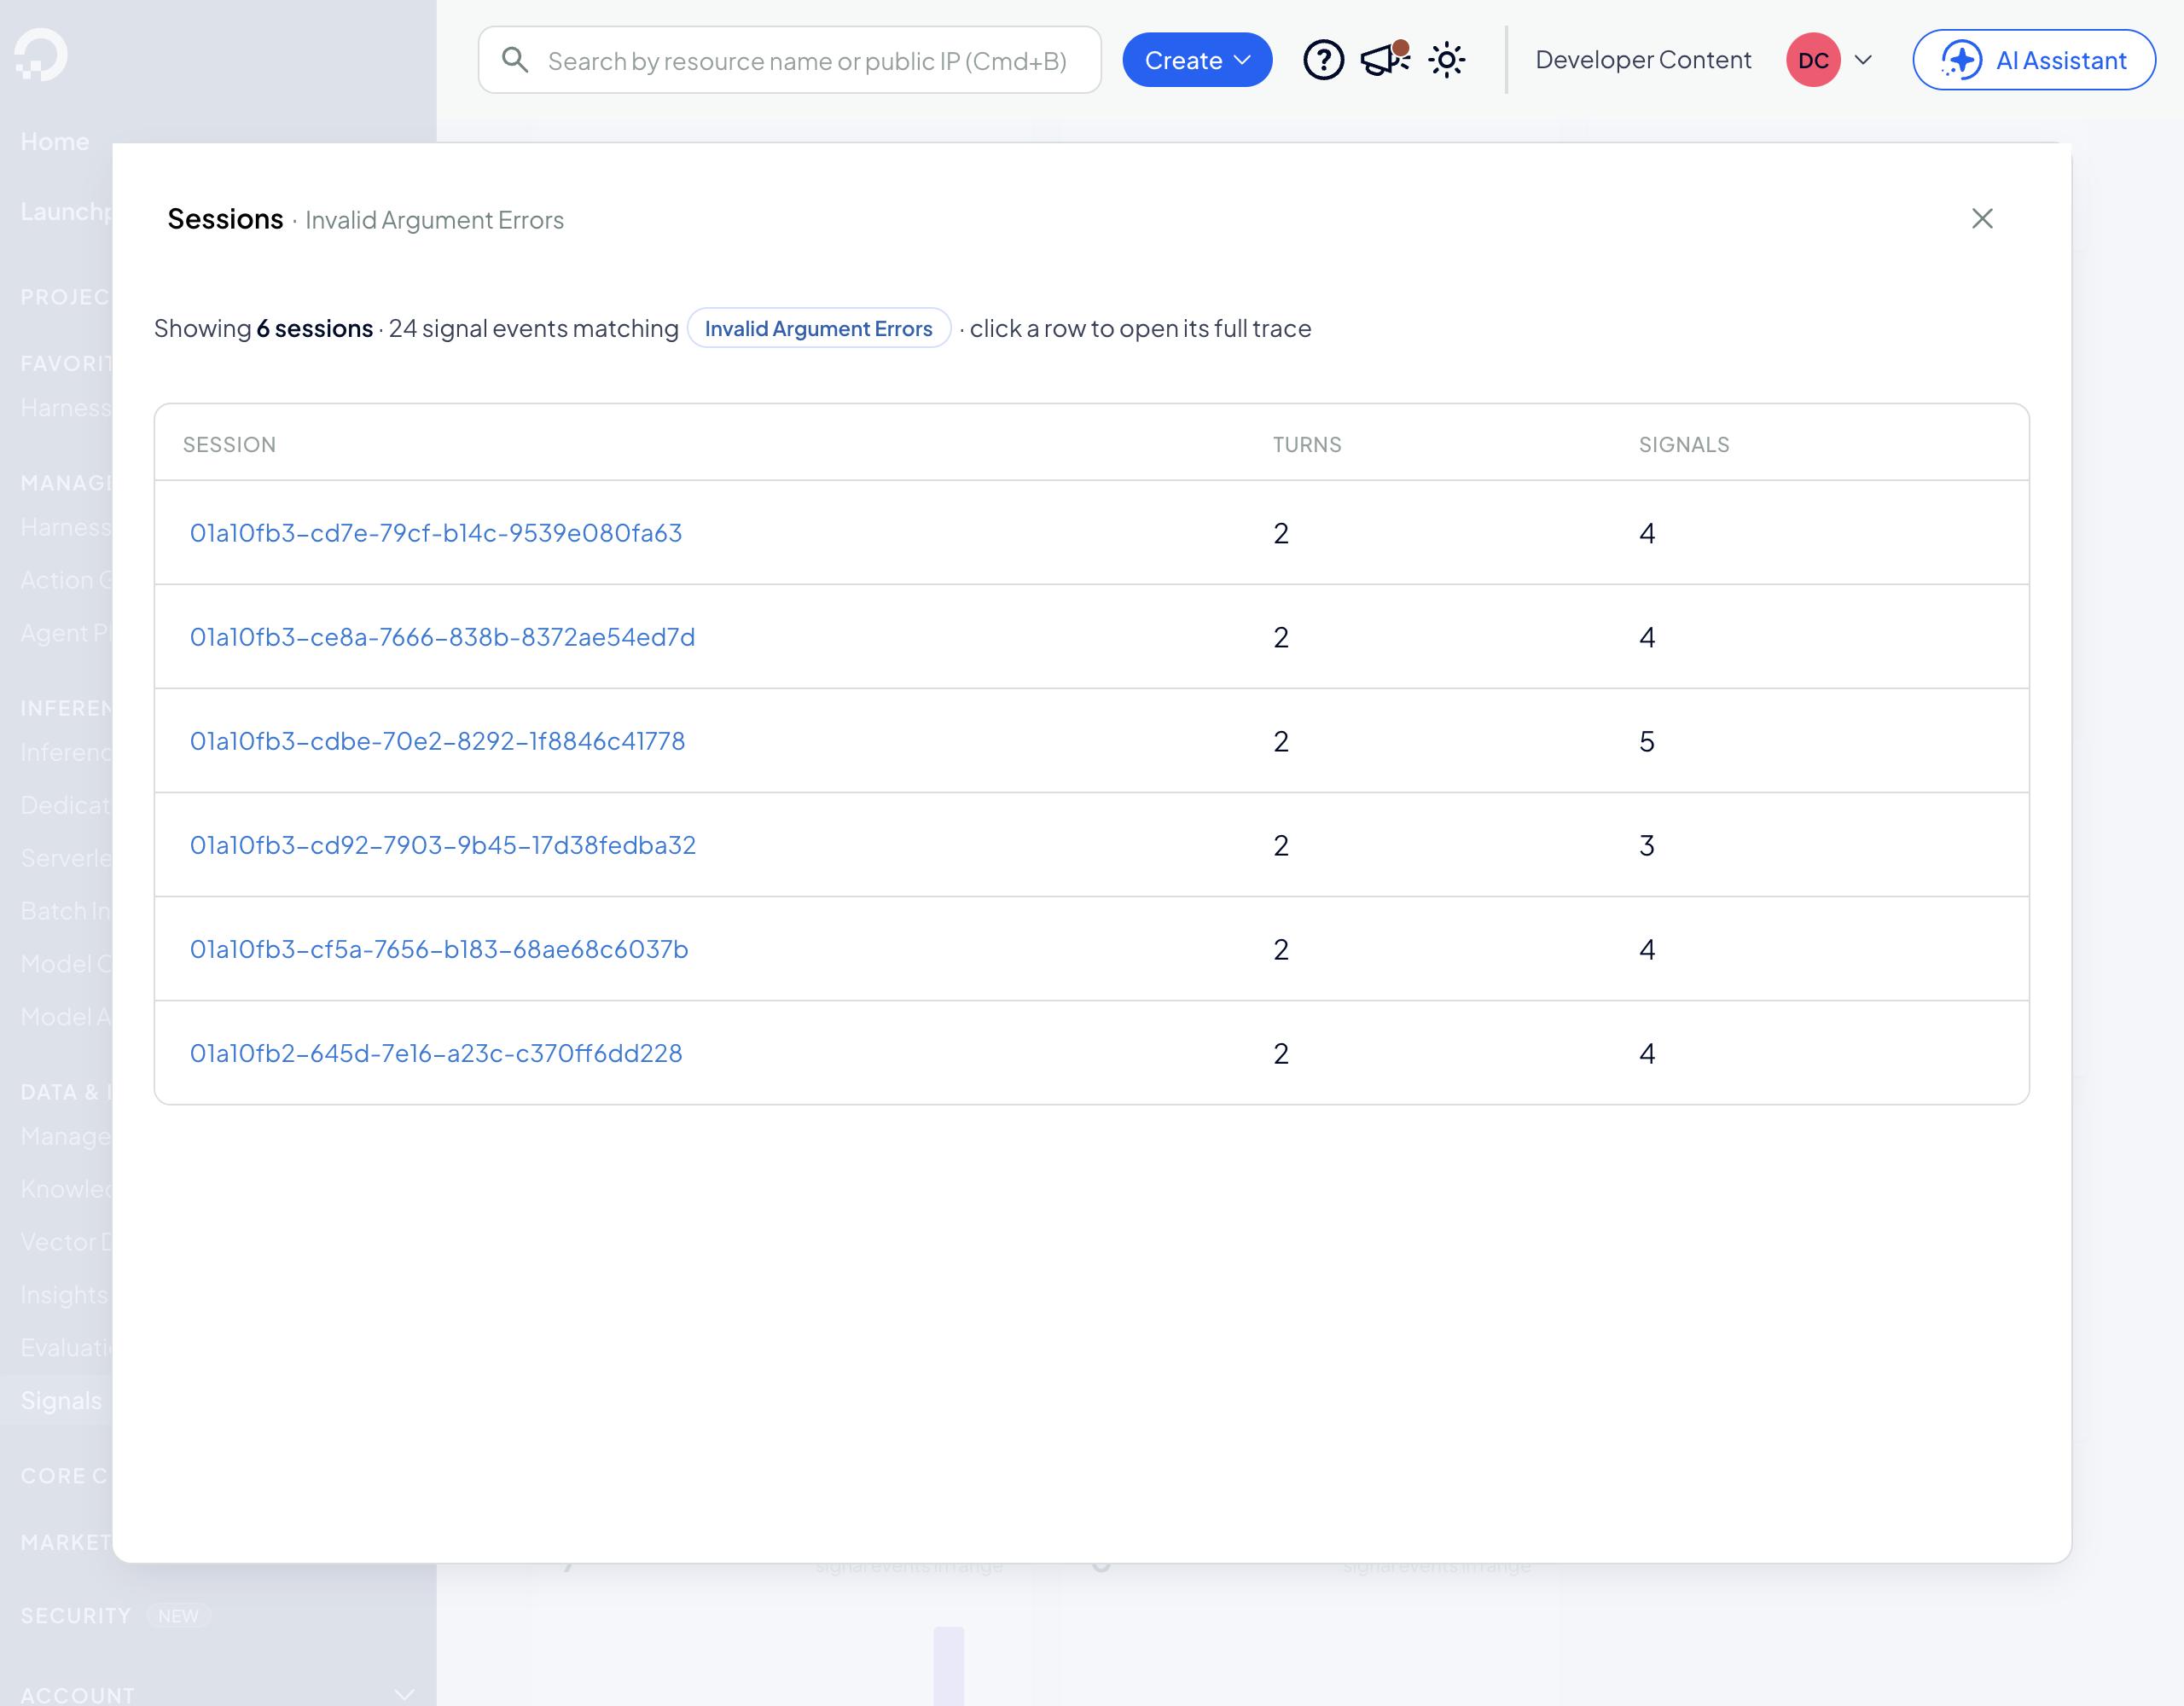Click the SECURITY sidebar section
This screenshot has width=2184, height=1706.
pos(75,1615)
